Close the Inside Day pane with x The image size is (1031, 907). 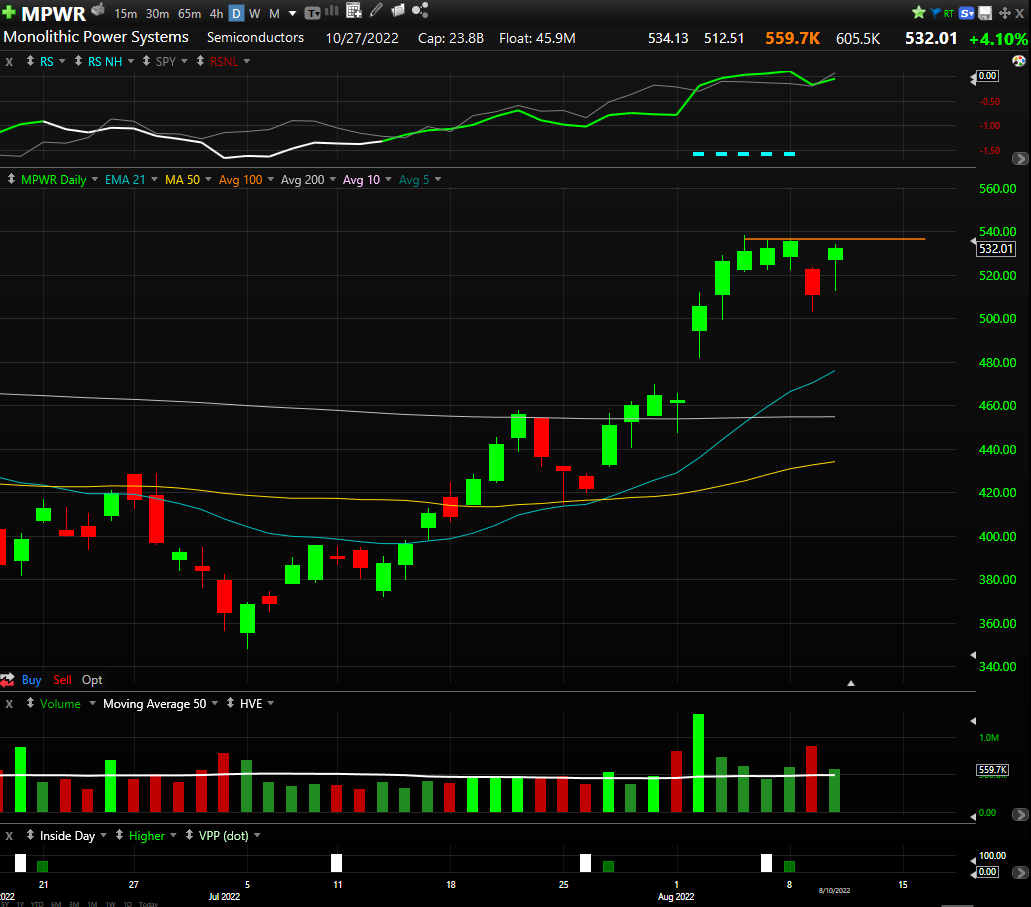coord(9,836)
